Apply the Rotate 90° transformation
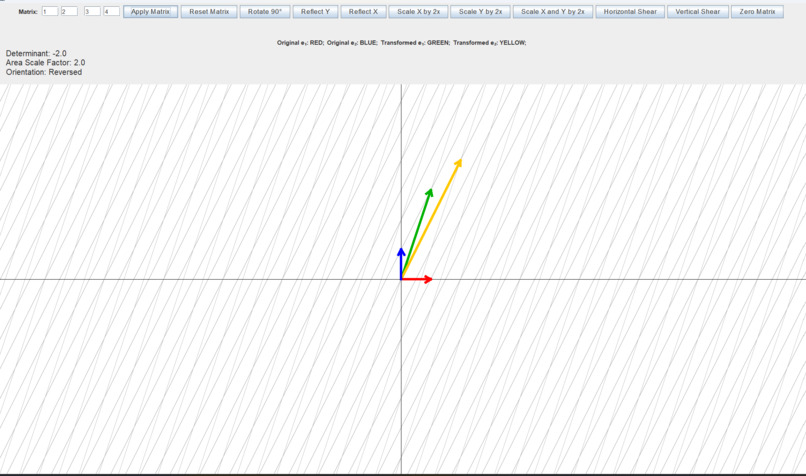 pos(265,11)
